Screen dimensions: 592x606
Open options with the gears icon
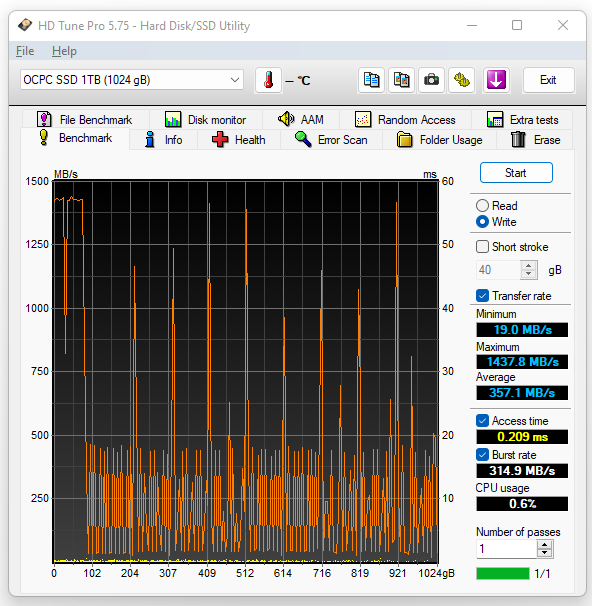click(x=461, y=80)
